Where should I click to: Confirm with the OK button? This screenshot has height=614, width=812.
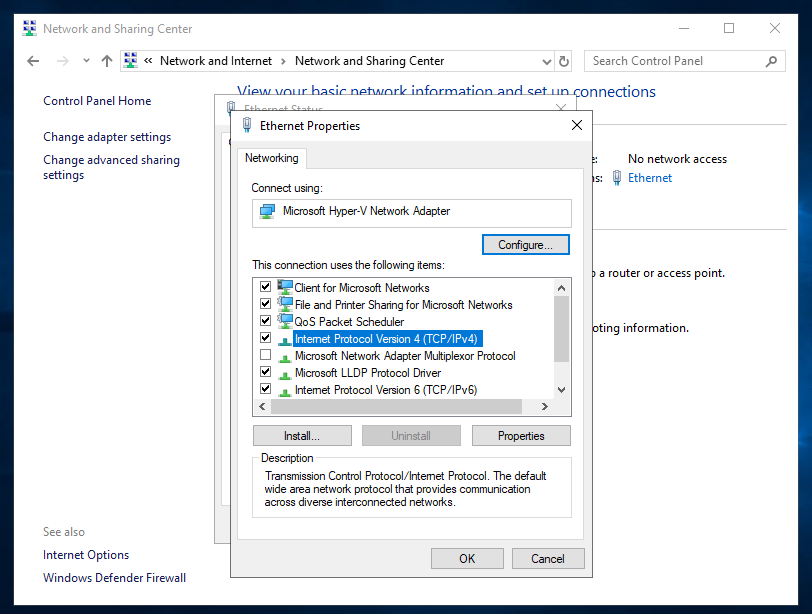tap(467, 559)
